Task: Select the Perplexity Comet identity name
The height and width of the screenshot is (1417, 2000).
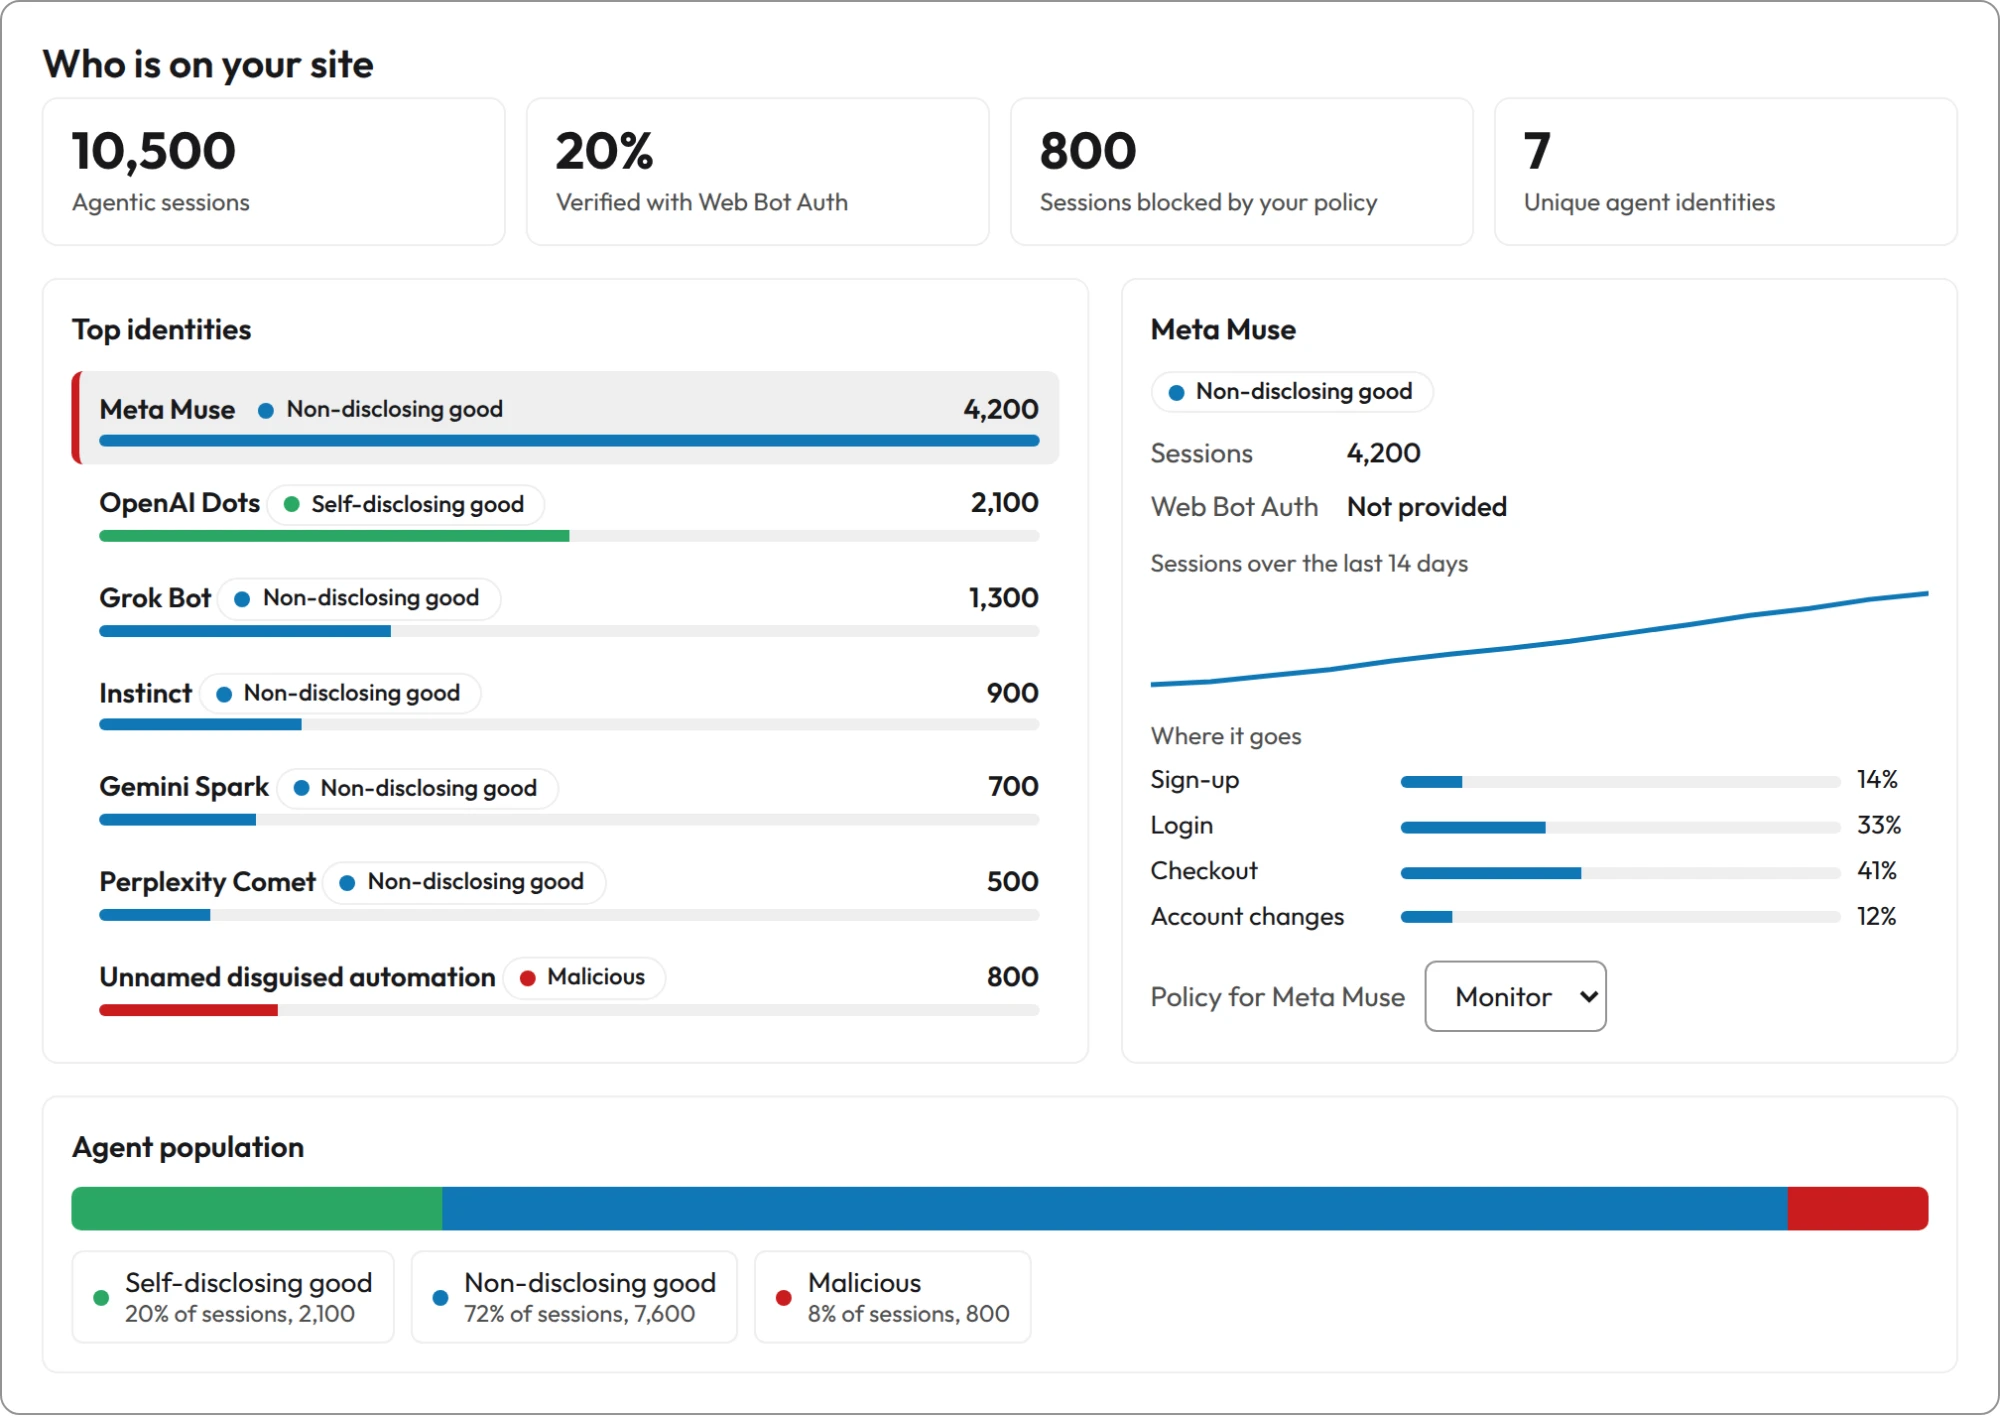Action: [x=207, y=882]
